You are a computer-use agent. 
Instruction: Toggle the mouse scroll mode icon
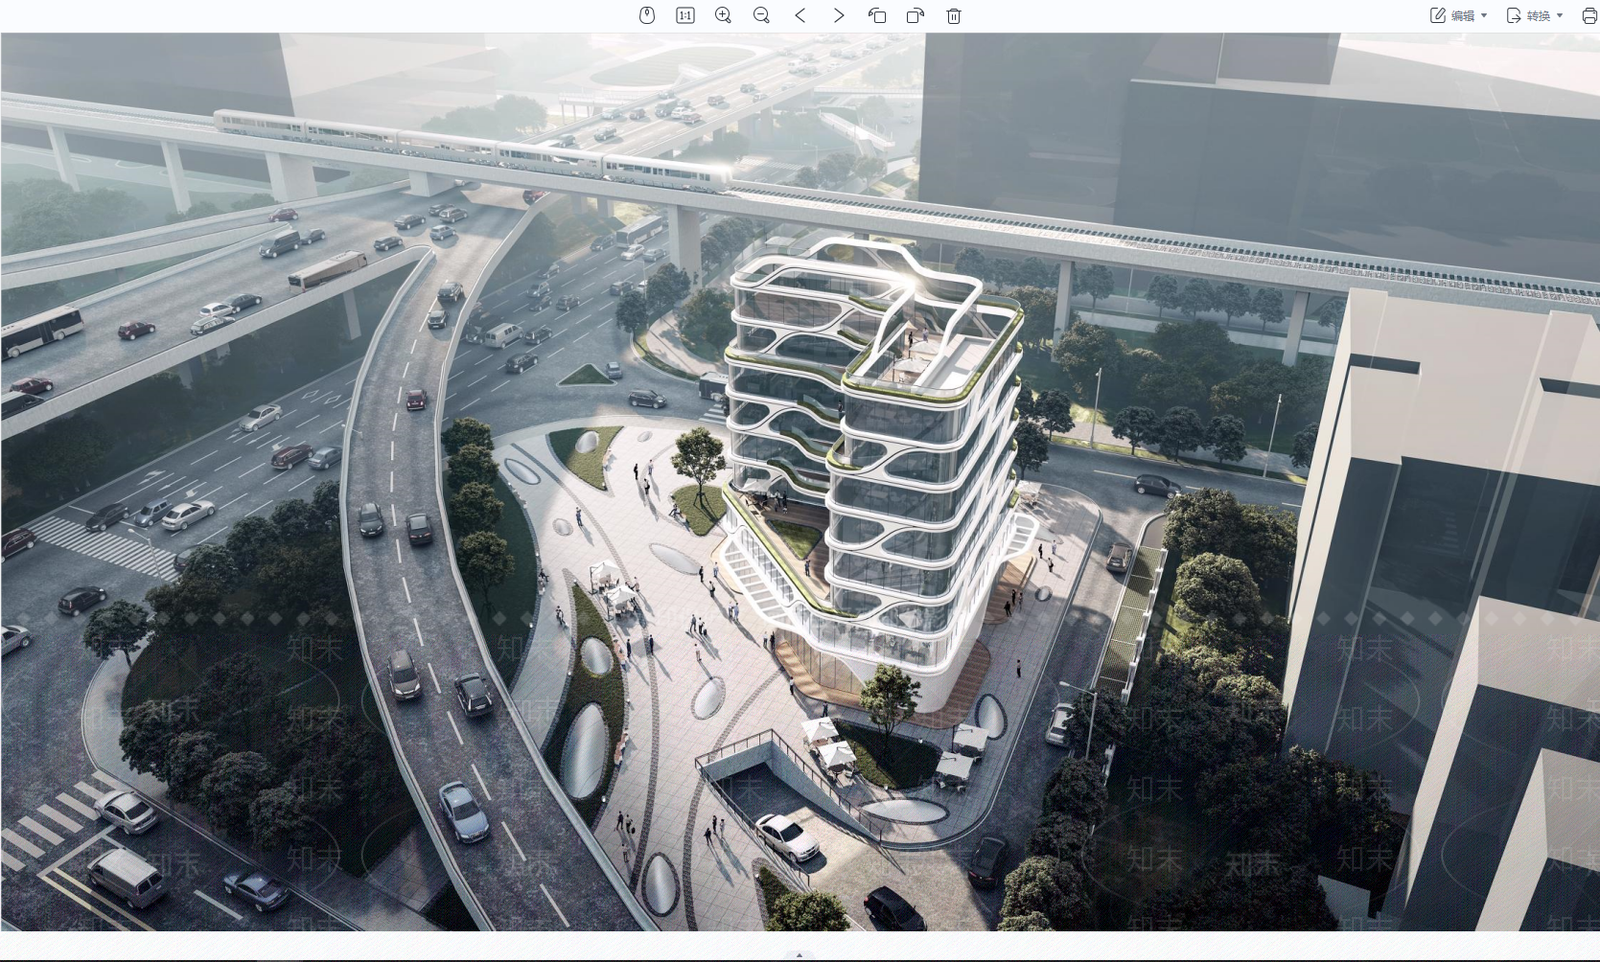647,15
